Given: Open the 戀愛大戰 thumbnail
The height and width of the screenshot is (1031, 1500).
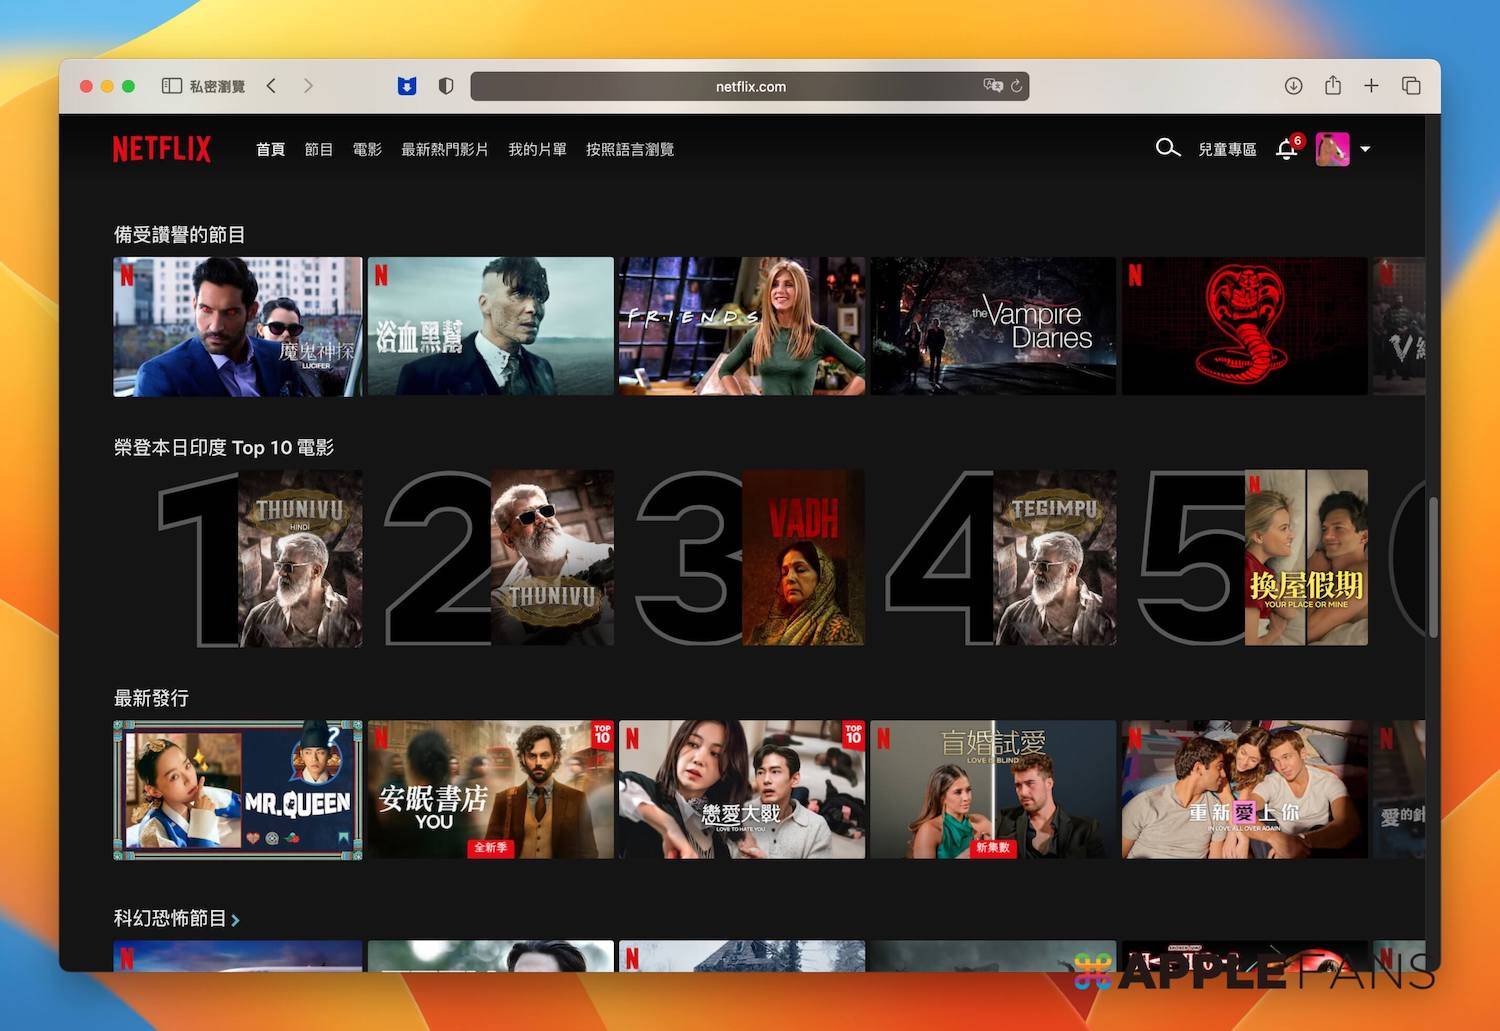Looking at the screenshot, I should click(742, 789).
